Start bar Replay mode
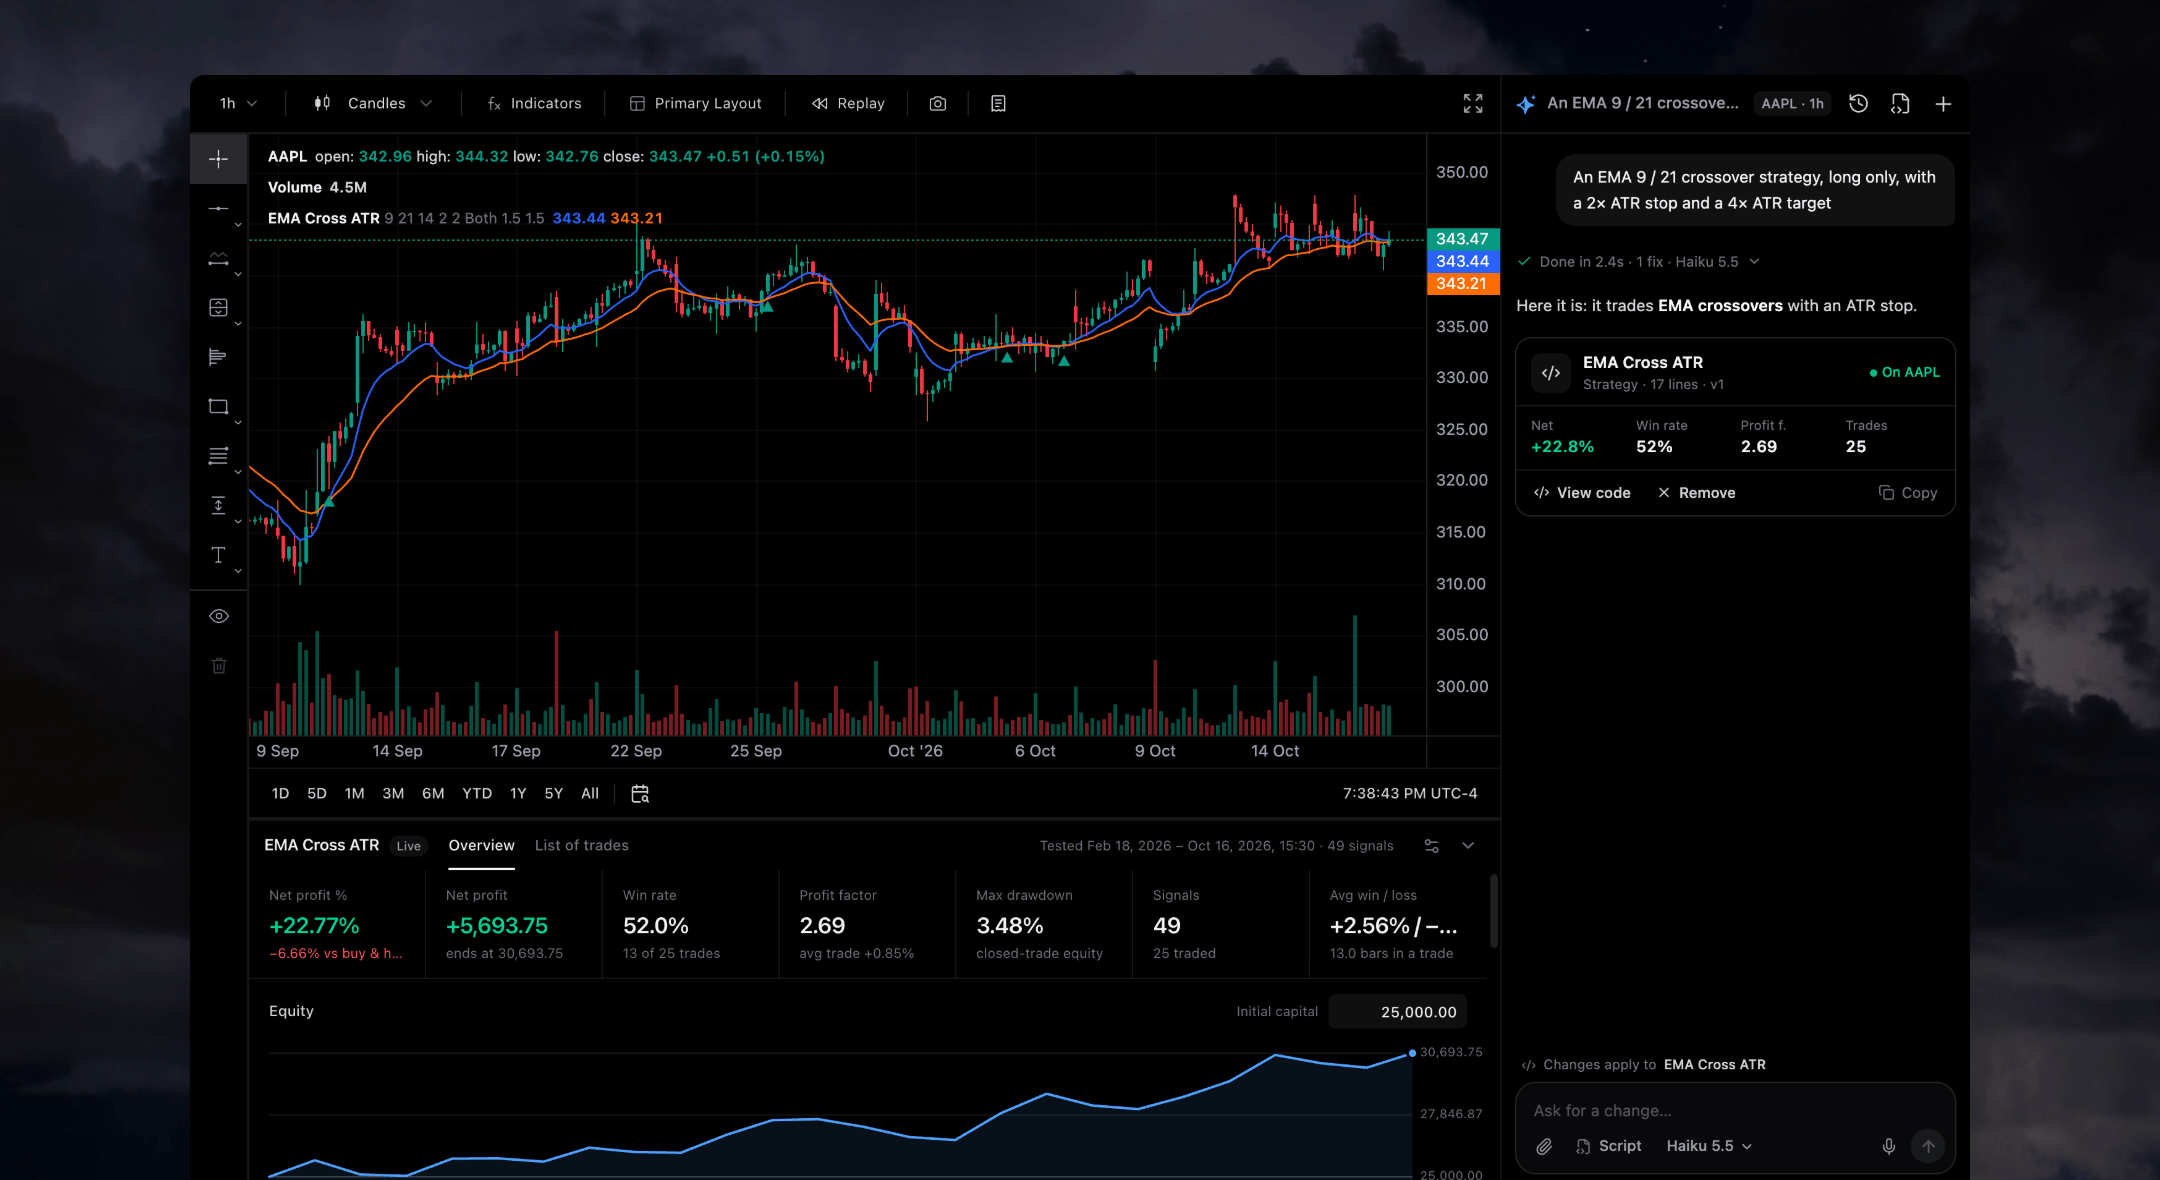 848,104
